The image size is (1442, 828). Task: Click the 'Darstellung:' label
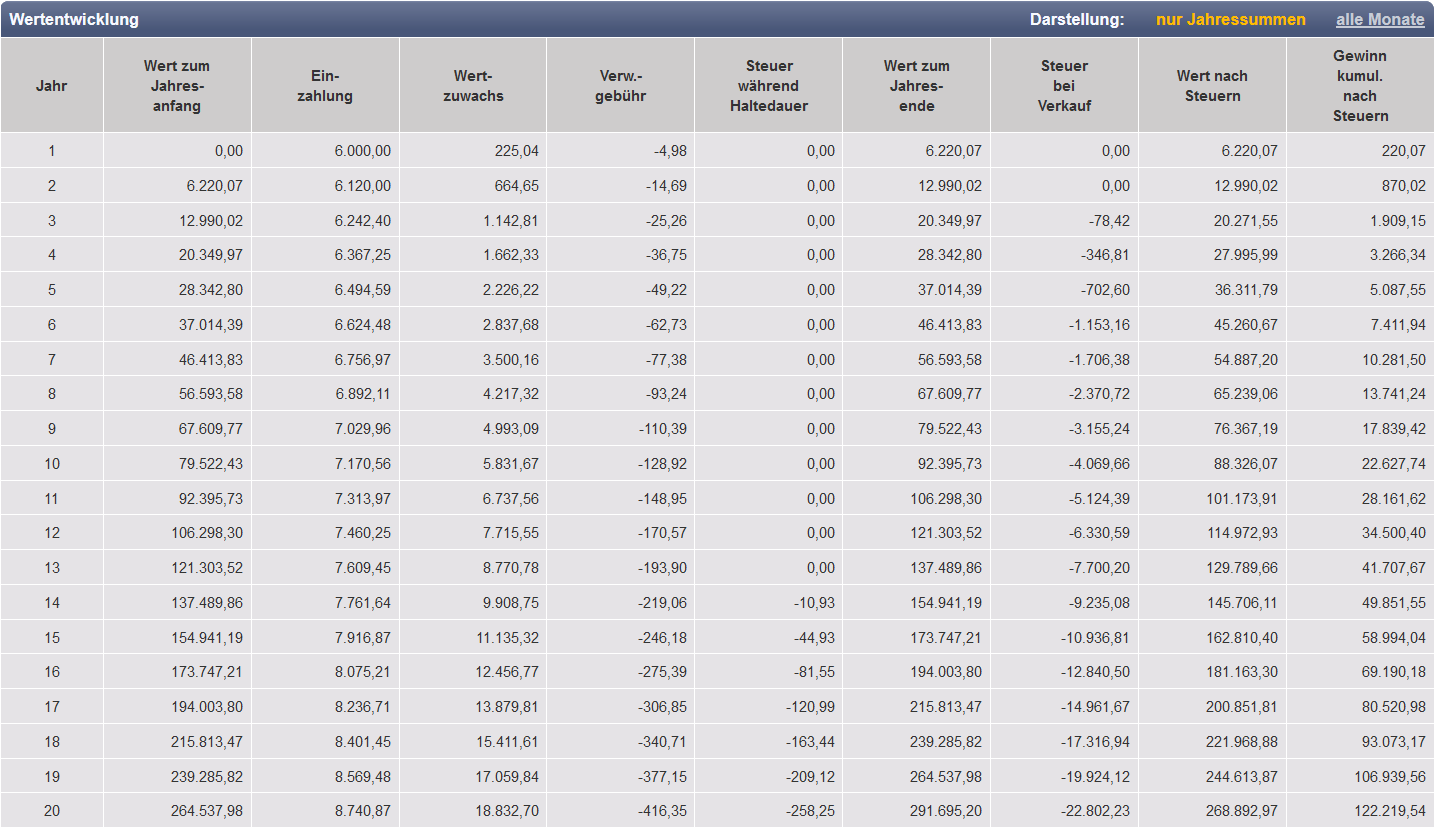click(1076, 20)
